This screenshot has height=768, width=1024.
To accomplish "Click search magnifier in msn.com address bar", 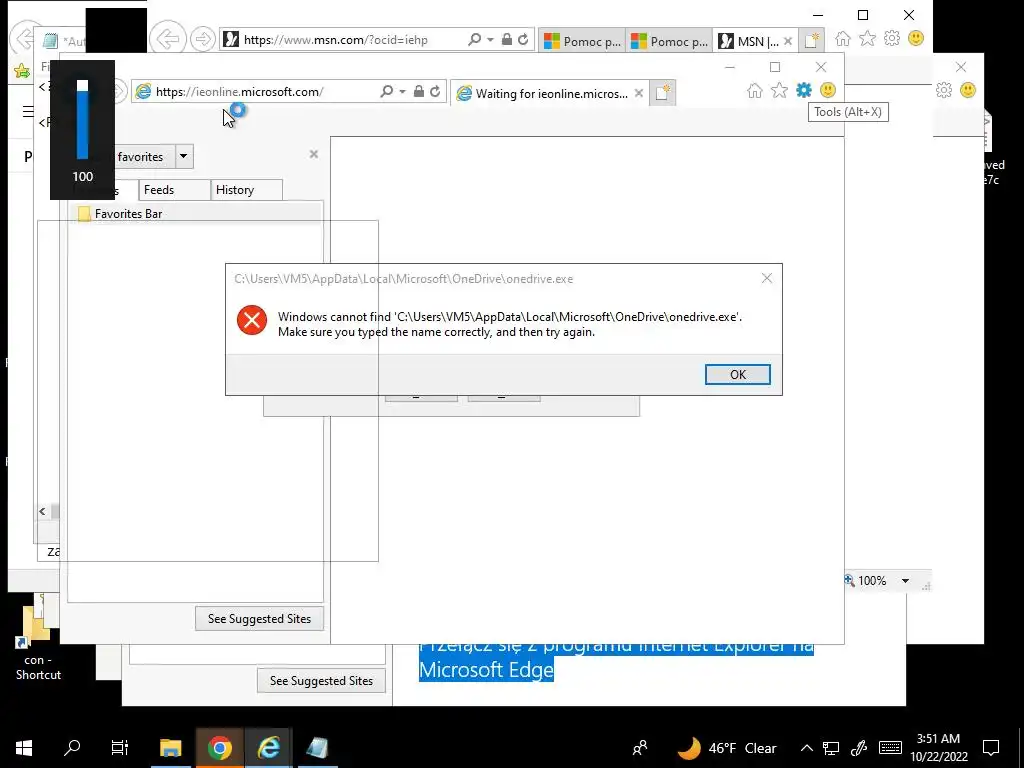I will [x=475, y=40].
